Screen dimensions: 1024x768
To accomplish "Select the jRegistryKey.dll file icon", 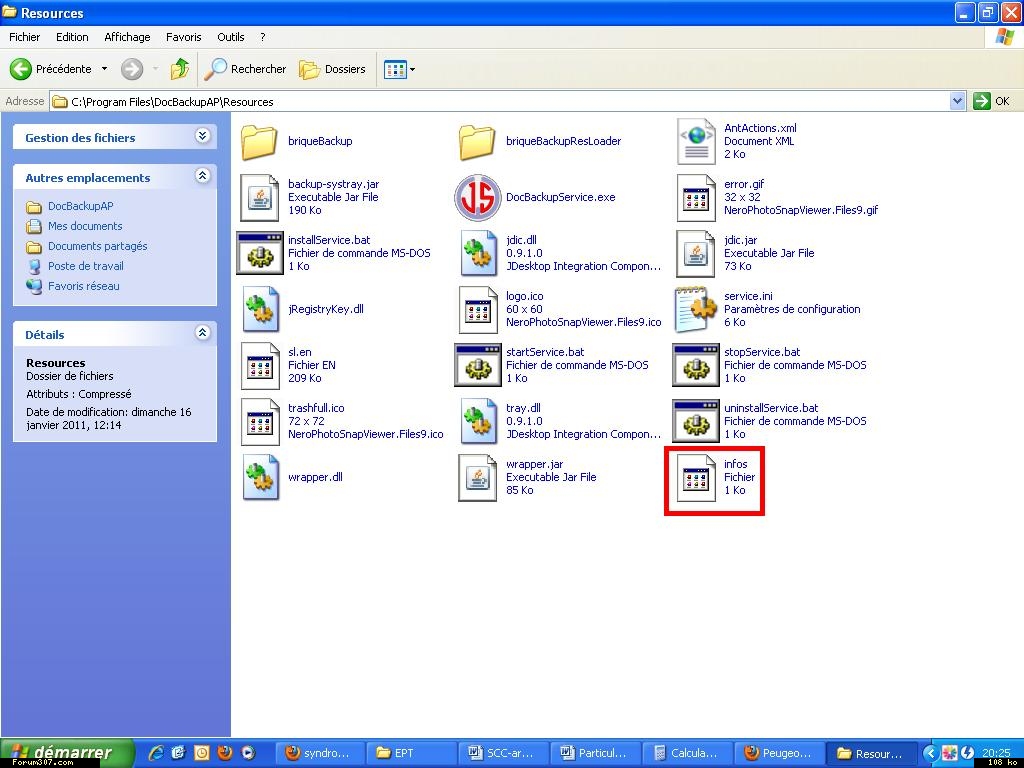I will [261, 309].
